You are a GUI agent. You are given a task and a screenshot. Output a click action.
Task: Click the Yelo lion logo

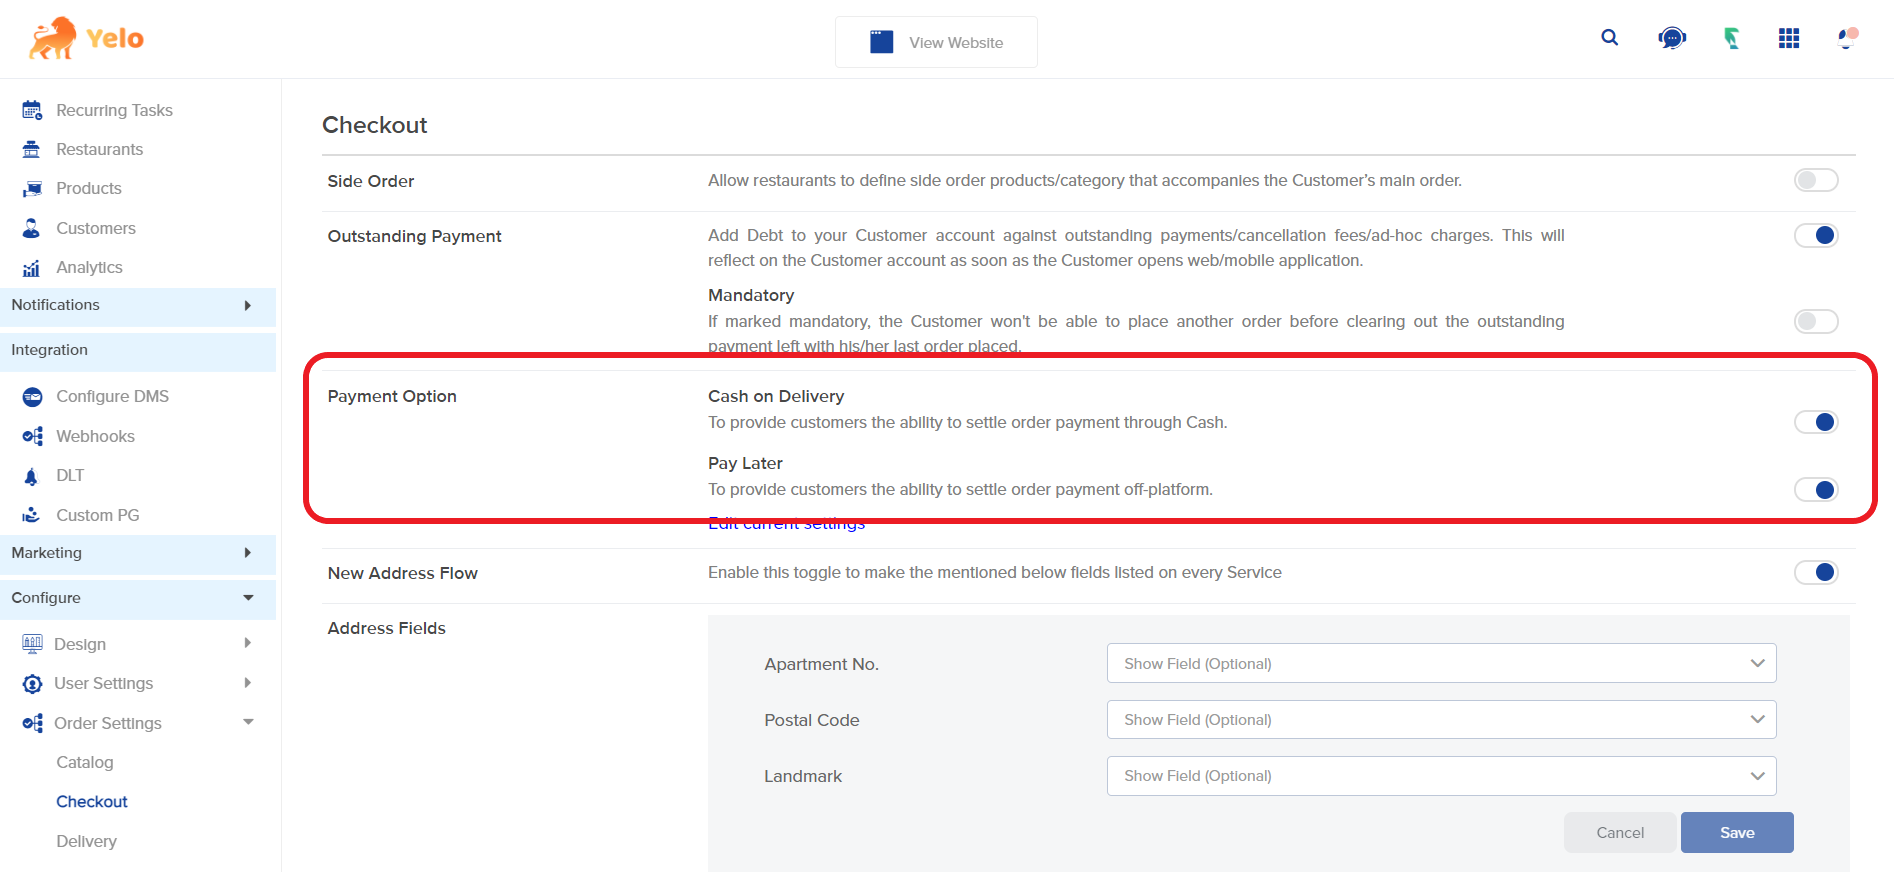87,38
